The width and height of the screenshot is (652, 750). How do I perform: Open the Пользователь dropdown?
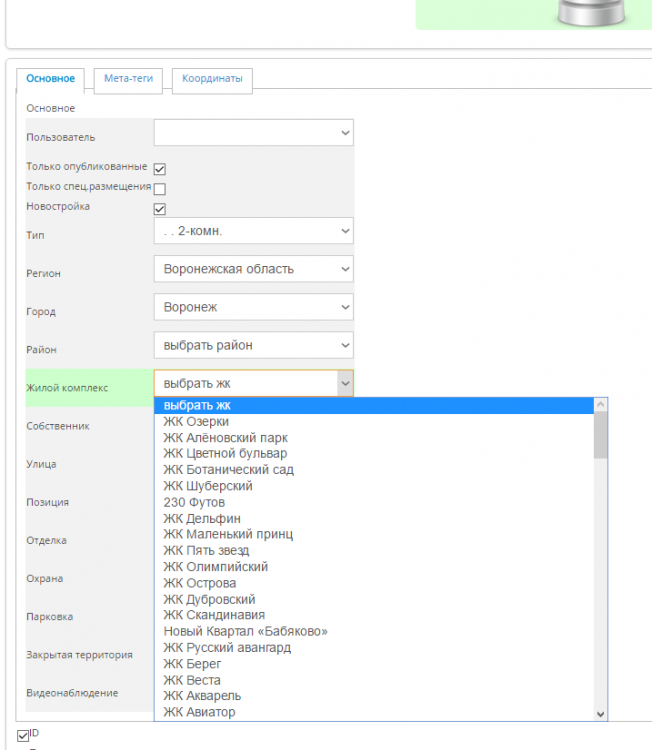click(x=253, y=132)
